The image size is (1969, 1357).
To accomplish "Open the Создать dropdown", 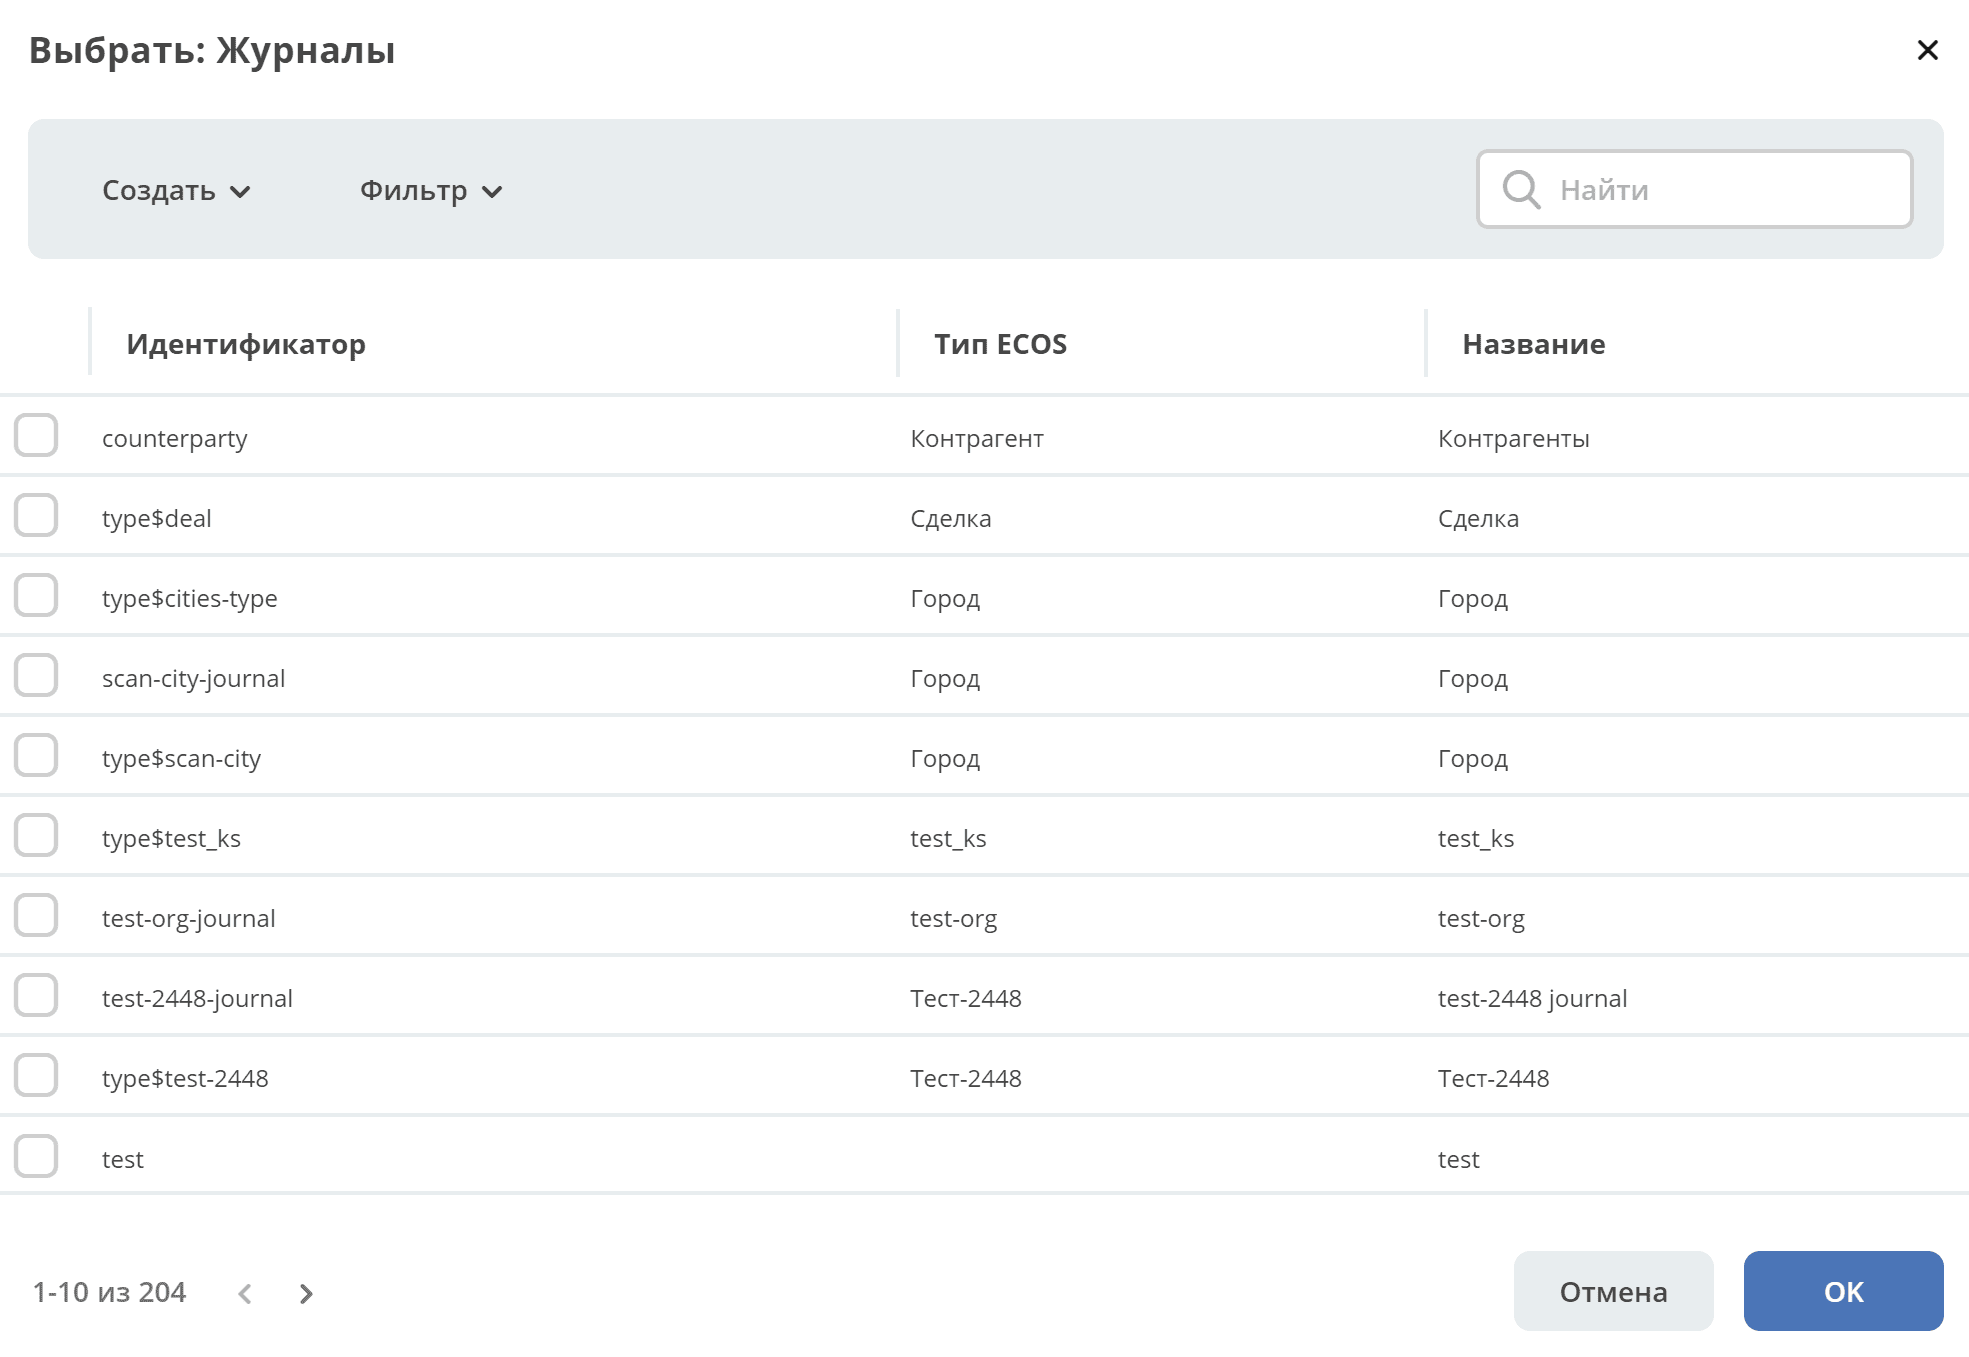I will (x=176, y=190).
